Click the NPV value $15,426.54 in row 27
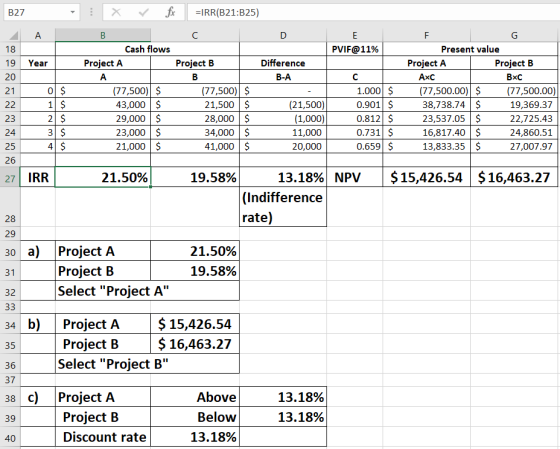This screenshot has width=560, height=449. [x=426, y=177]
